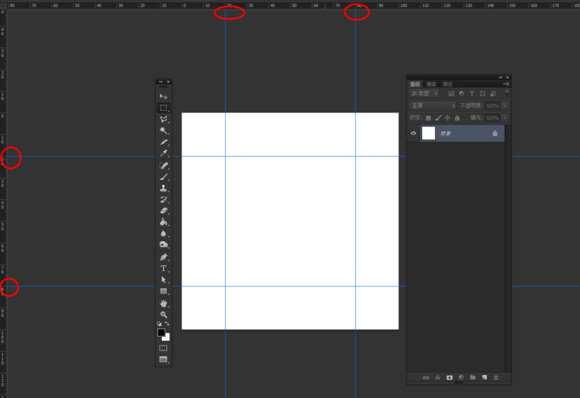Switch to the third tab in Layers panel
Image resolution: width=580 pixels, height=398 pixels.
point(448,84)
